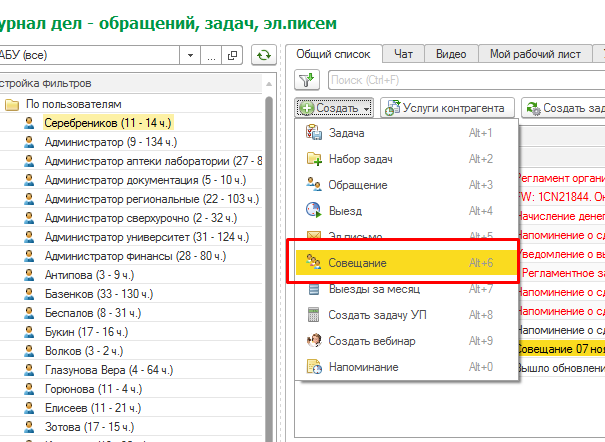Screen dimensions: 605x442
Task: Click the green refresh icon button
Action: (x=264, y=56)
